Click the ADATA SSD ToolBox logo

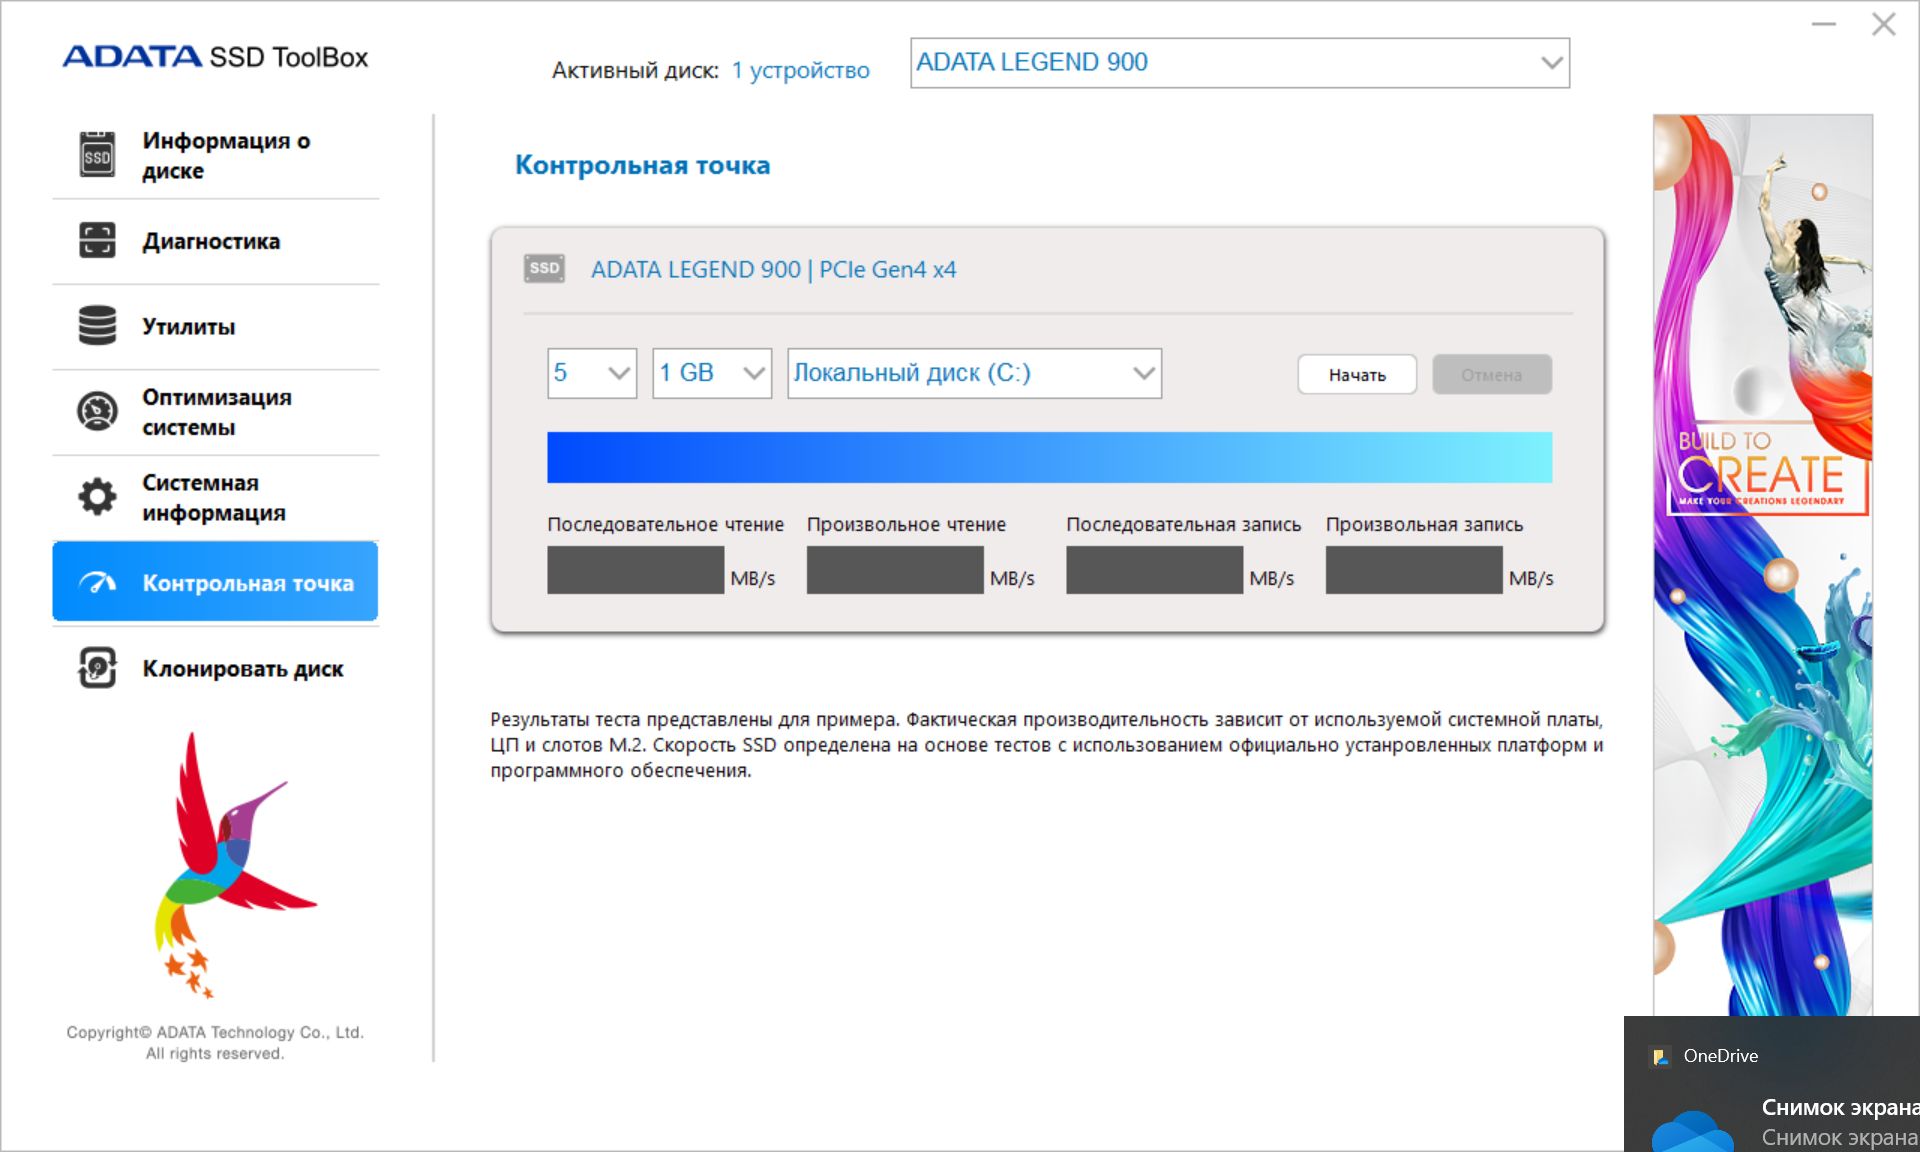click(x=215, y=57)
